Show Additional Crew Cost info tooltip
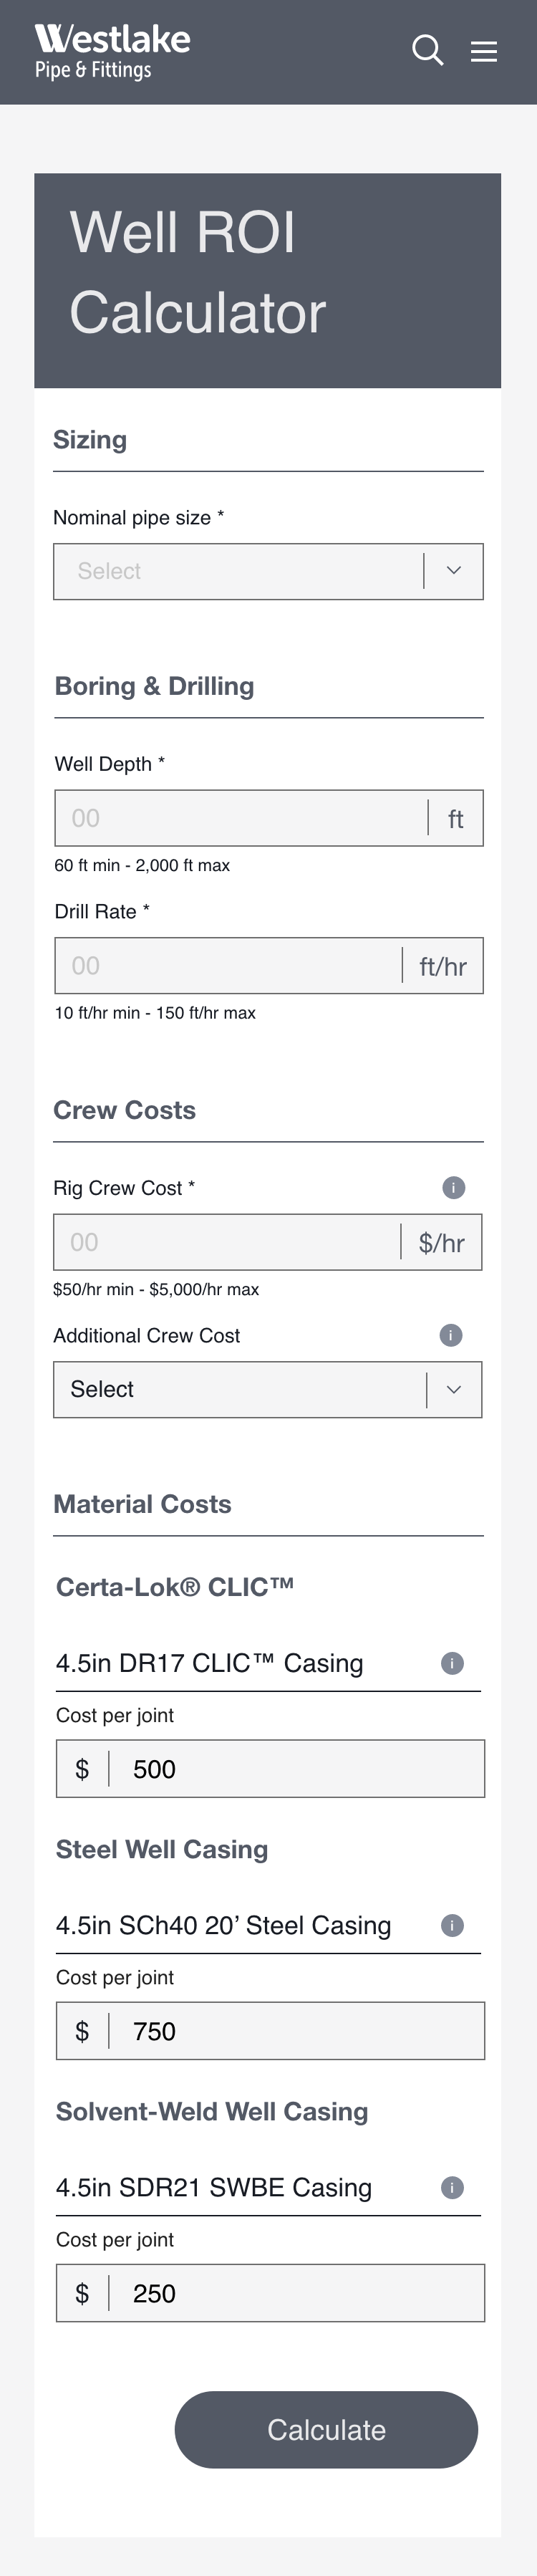The width and height of the screenshot is (537, 2576). pyautogui.click(x=451, y=1335)
